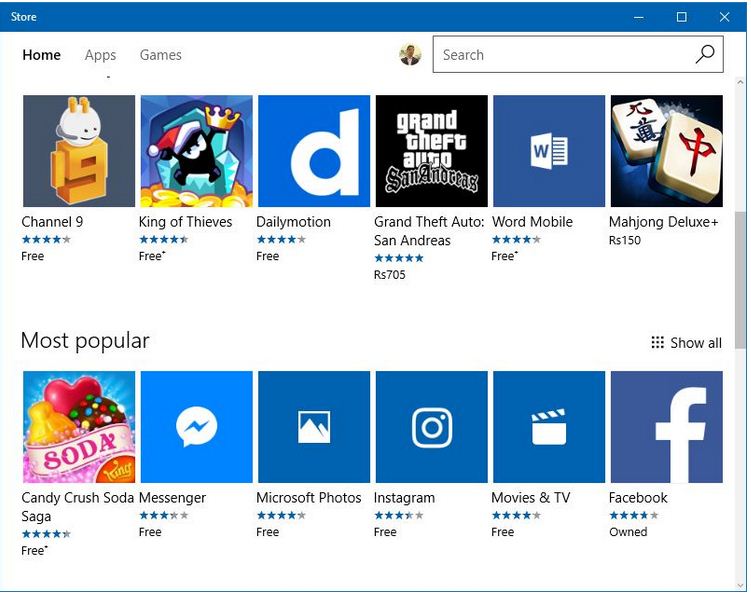Click the star rating under Messenger
This screenshot has height=593, width=751.
(x=163, y=515)
